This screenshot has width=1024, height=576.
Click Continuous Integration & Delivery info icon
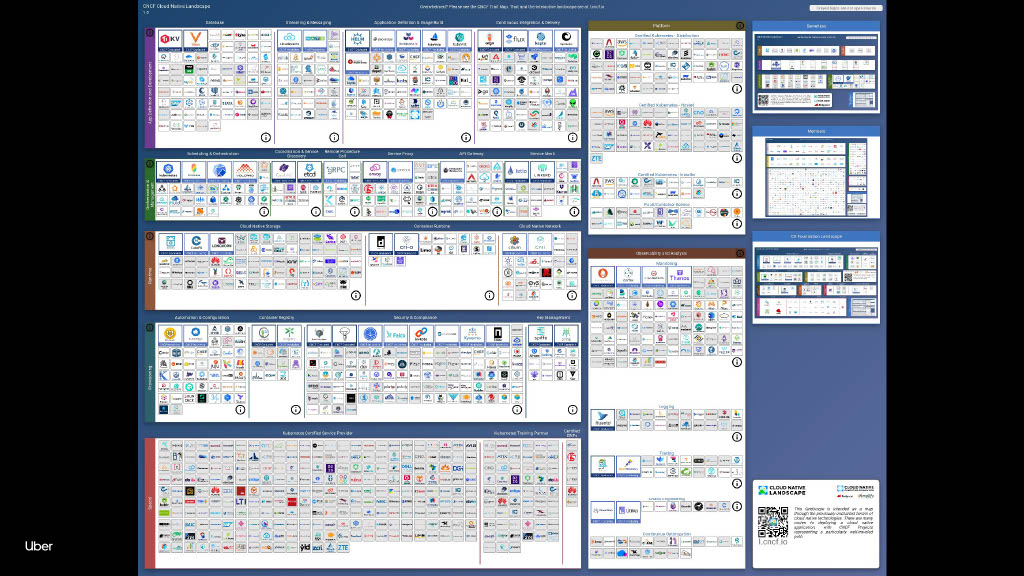(572, 137)
